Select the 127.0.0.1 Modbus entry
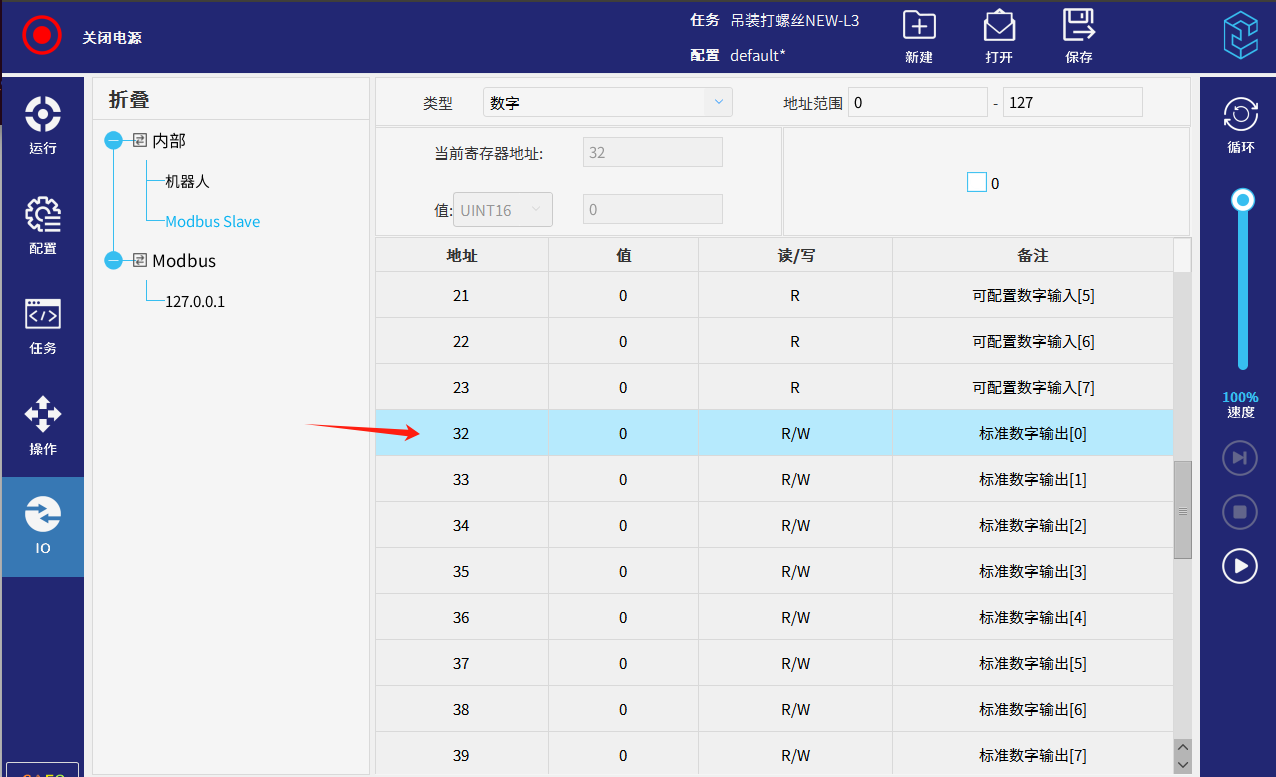This screenshot has height=777, width=1276. [x=195, y=301]
